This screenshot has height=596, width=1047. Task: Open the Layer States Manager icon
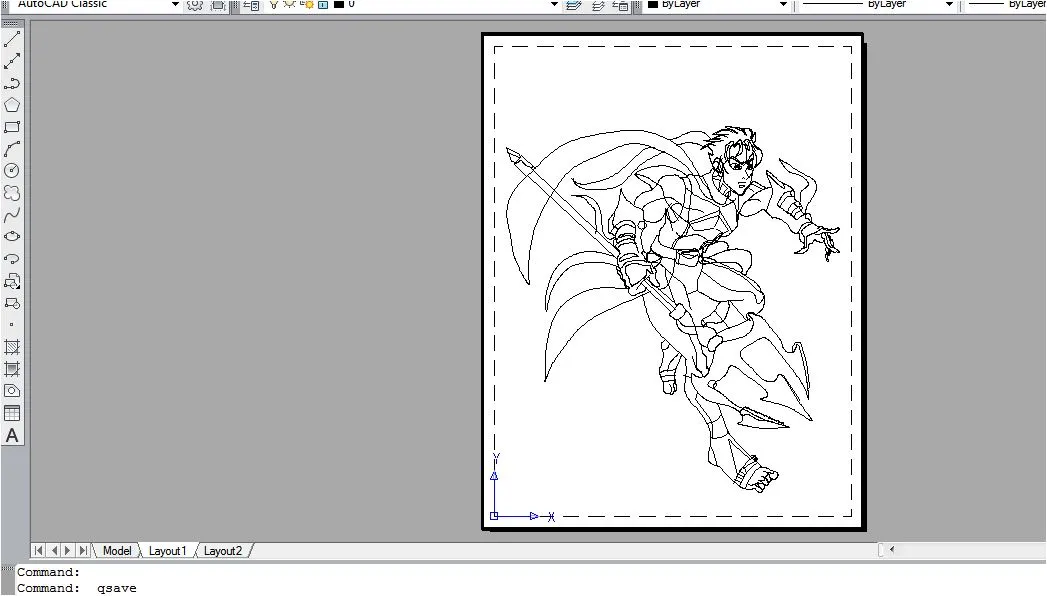pyautogui.click(x=620, y=5)
